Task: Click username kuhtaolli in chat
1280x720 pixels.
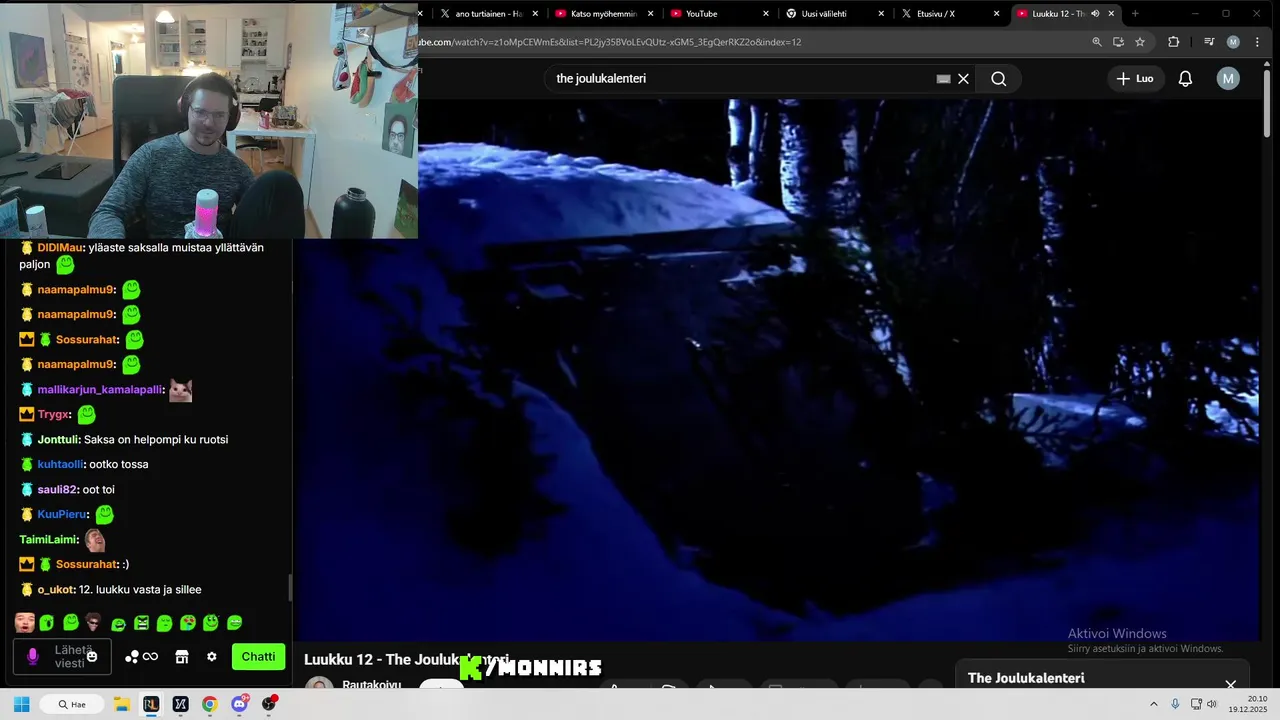Action: (61, 464)
